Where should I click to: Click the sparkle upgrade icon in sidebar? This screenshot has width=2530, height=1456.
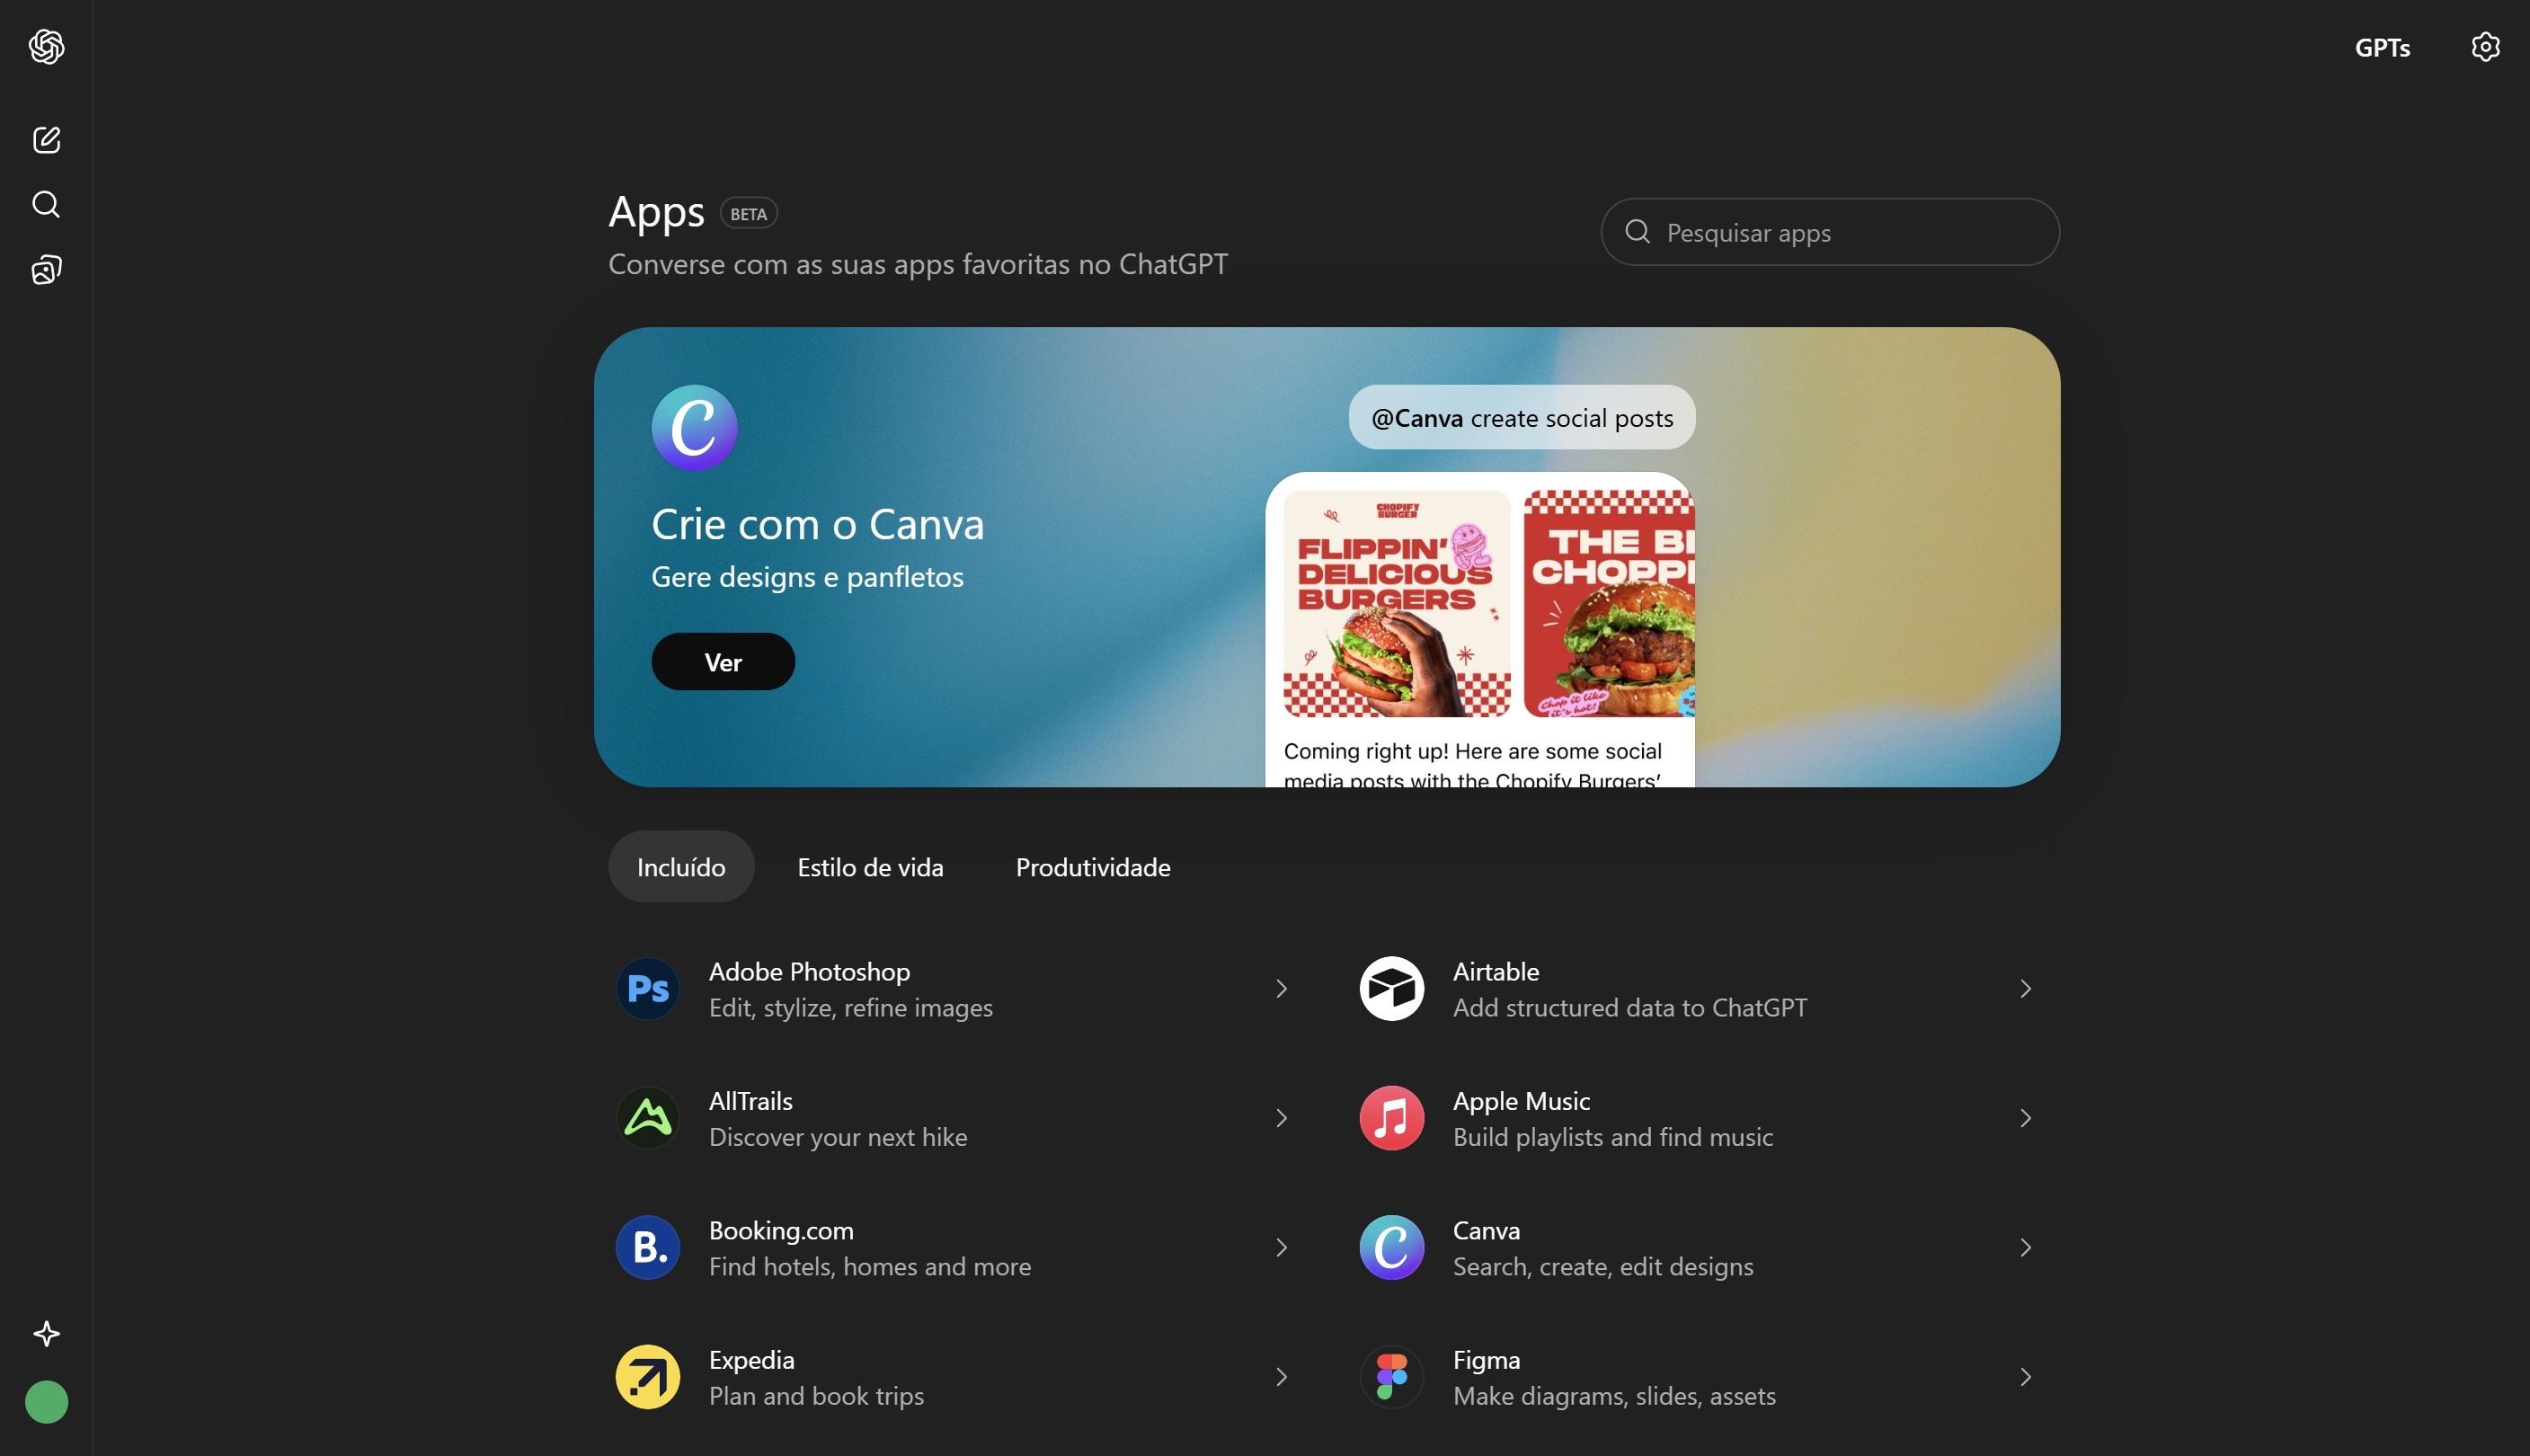[46, 1333]
